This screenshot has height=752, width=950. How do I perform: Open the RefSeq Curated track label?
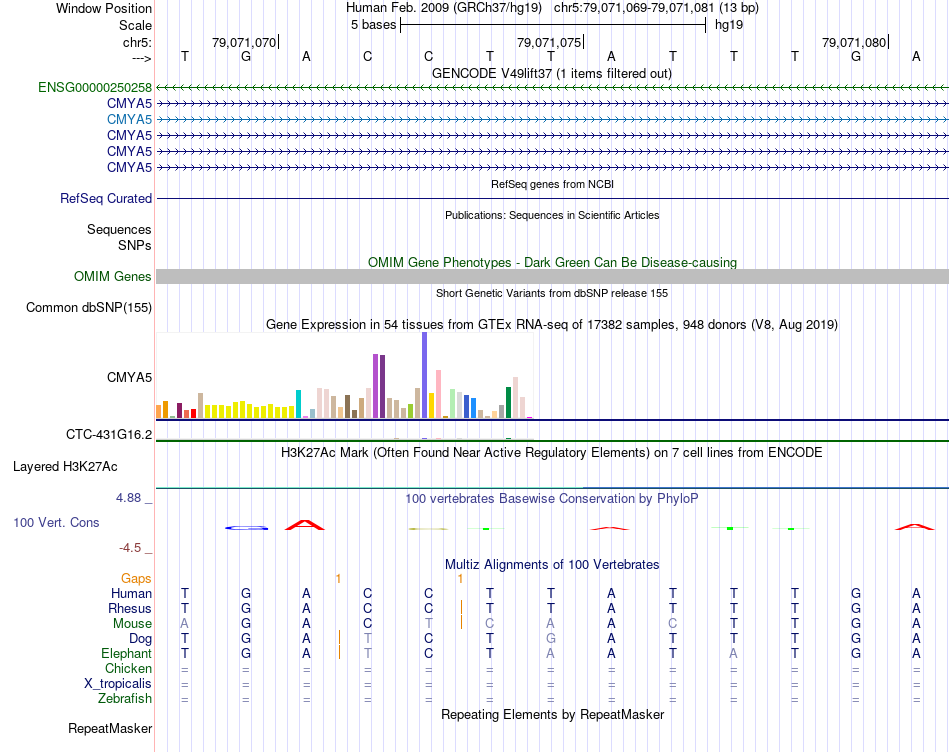point(106,198)
